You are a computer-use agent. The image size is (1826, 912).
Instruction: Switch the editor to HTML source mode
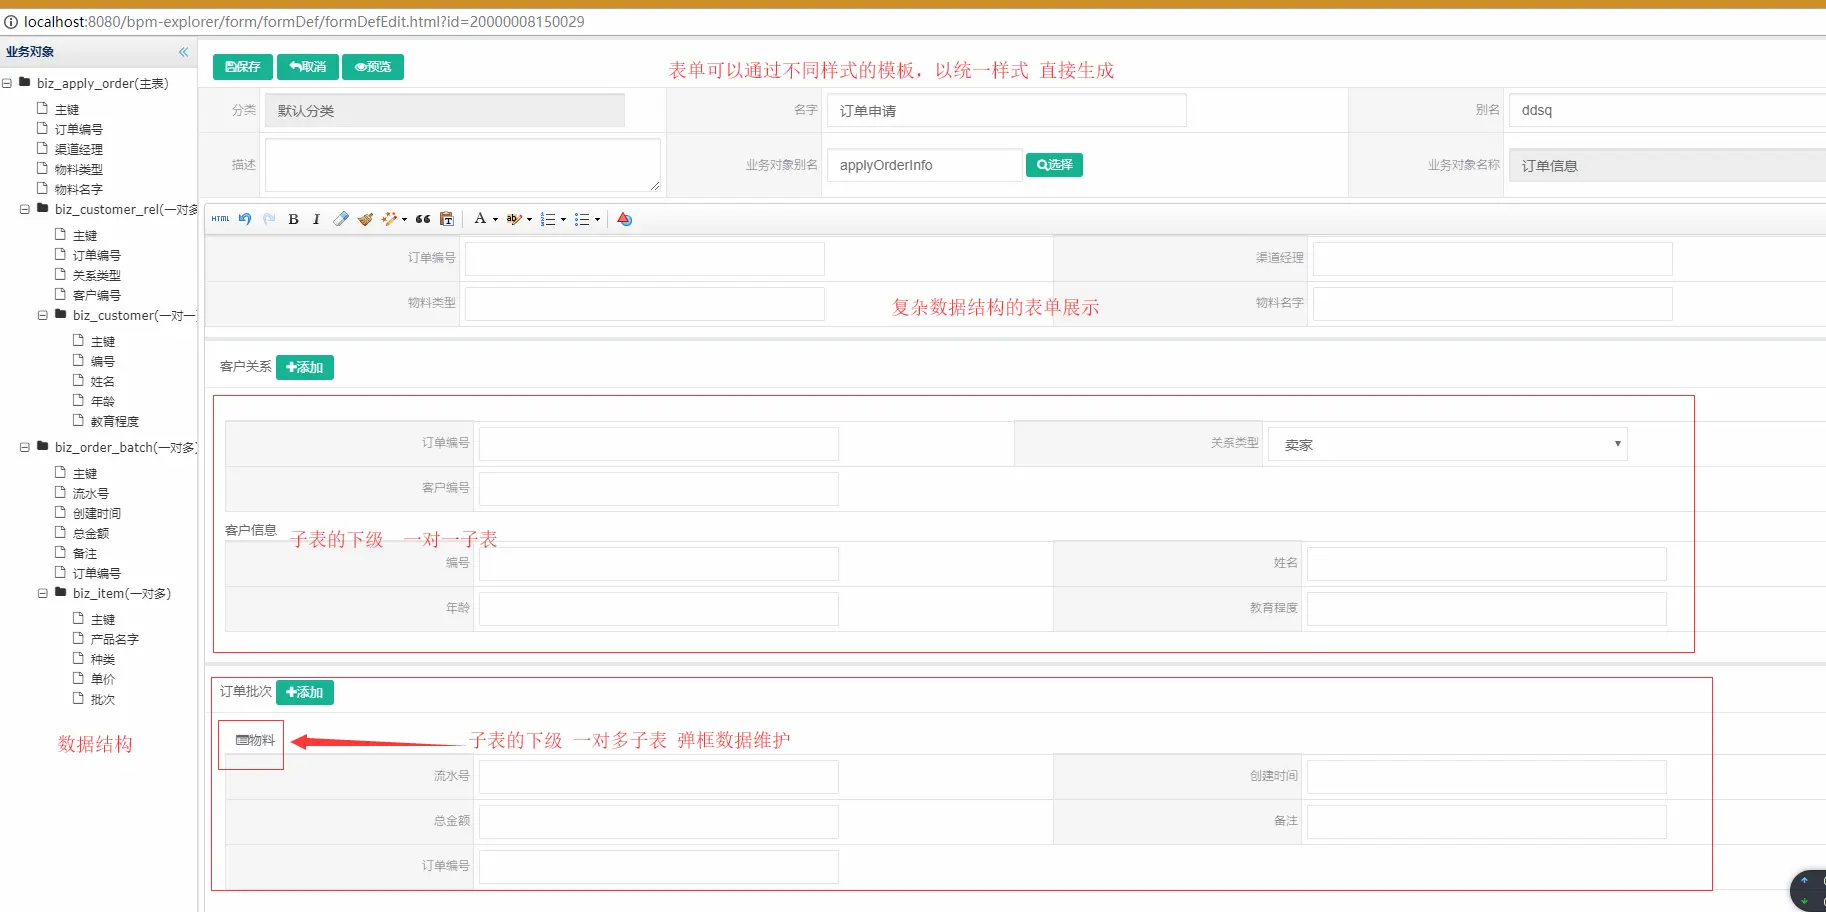(220, 219)
